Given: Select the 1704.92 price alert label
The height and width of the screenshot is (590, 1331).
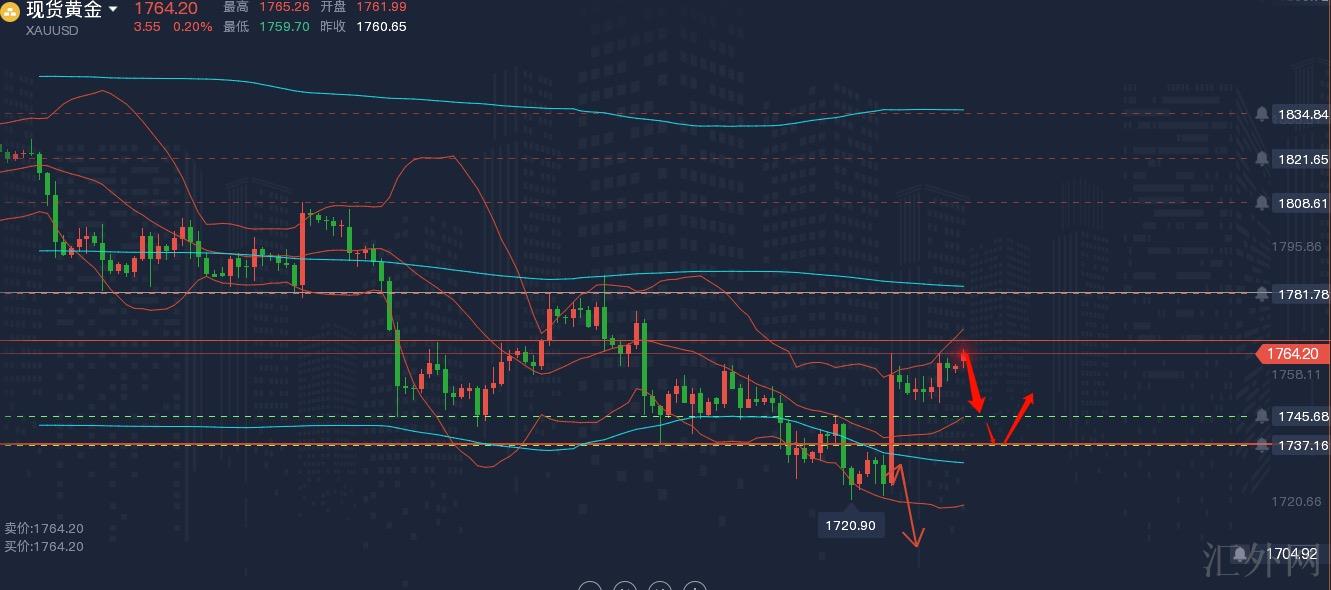Looking at the screenshot, I should point(1290,553).
